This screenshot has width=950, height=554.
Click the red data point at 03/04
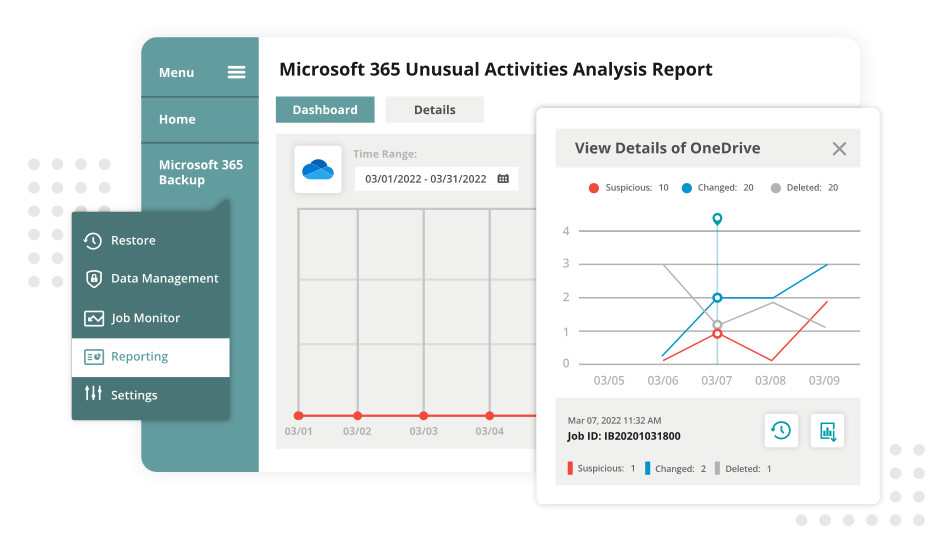[490, 416]
